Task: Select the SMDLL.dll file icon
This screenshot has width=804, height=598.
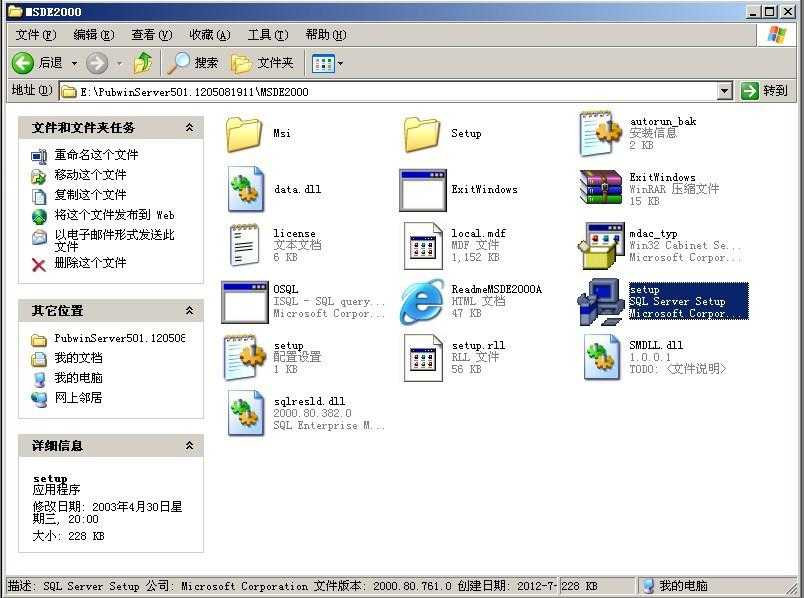Action: coord(602,357)
